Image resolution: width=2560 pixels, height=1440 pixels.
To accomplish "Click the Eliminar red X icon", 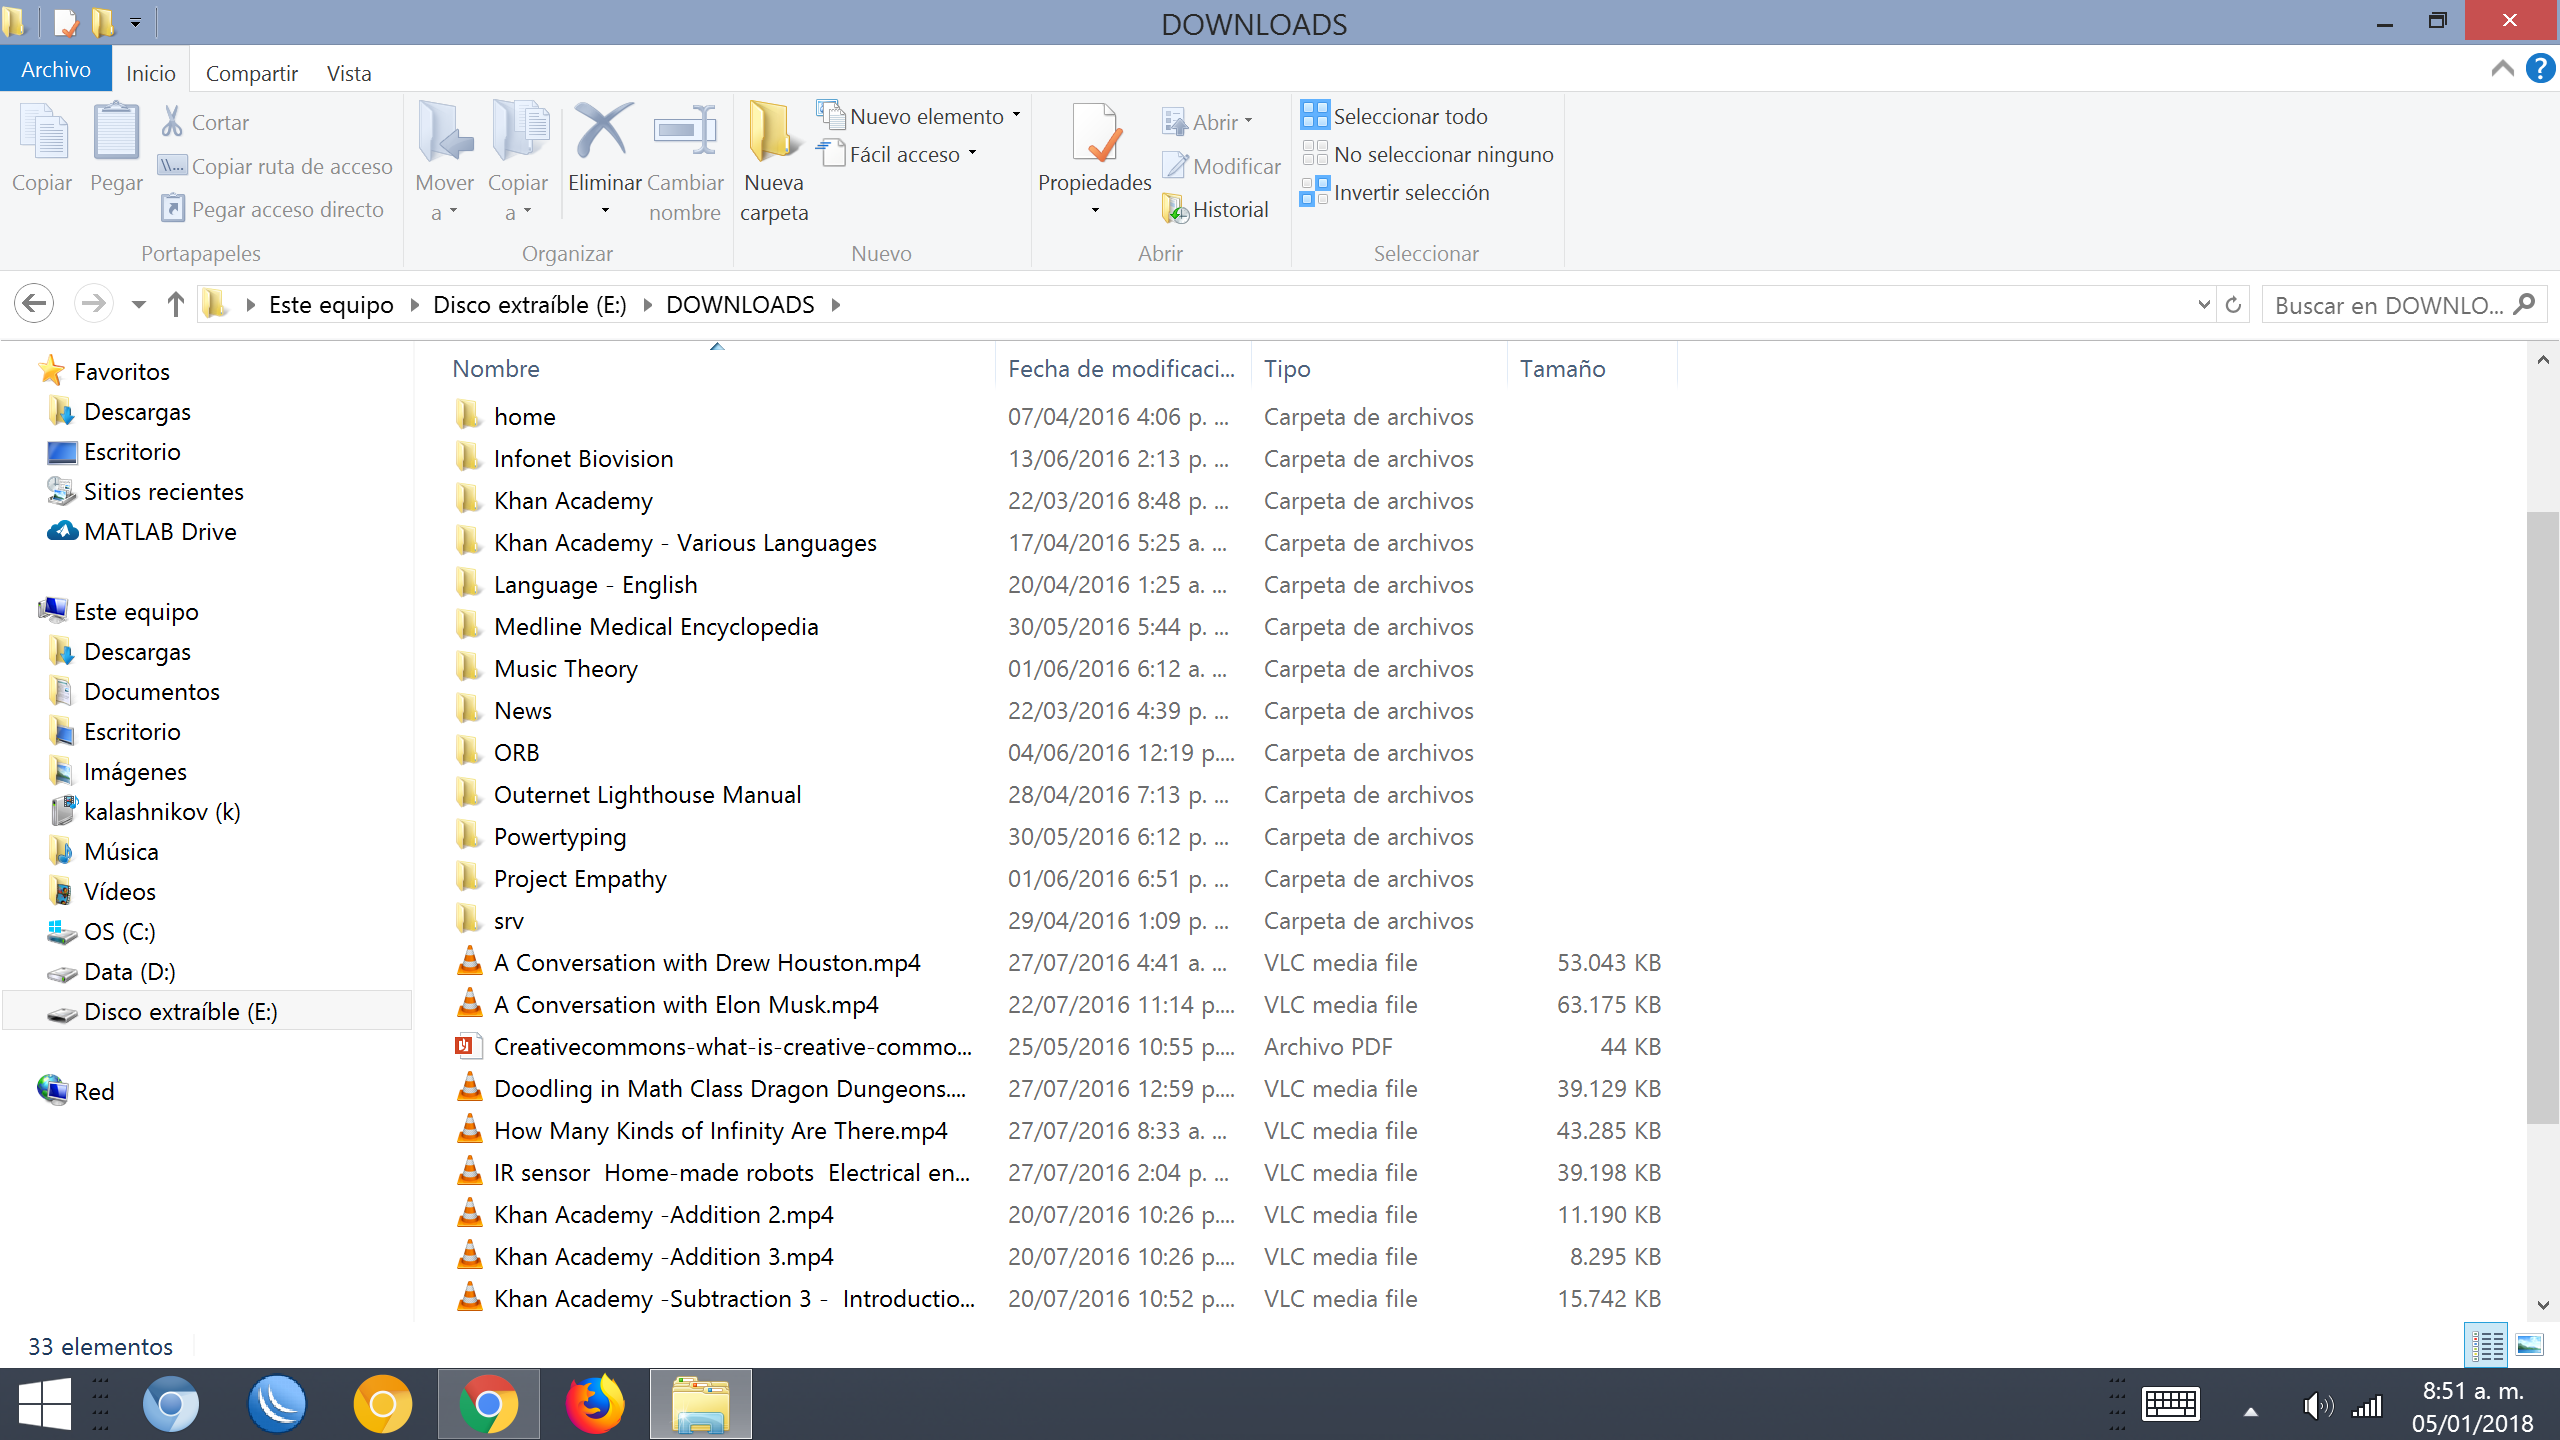I will [603, 131].
